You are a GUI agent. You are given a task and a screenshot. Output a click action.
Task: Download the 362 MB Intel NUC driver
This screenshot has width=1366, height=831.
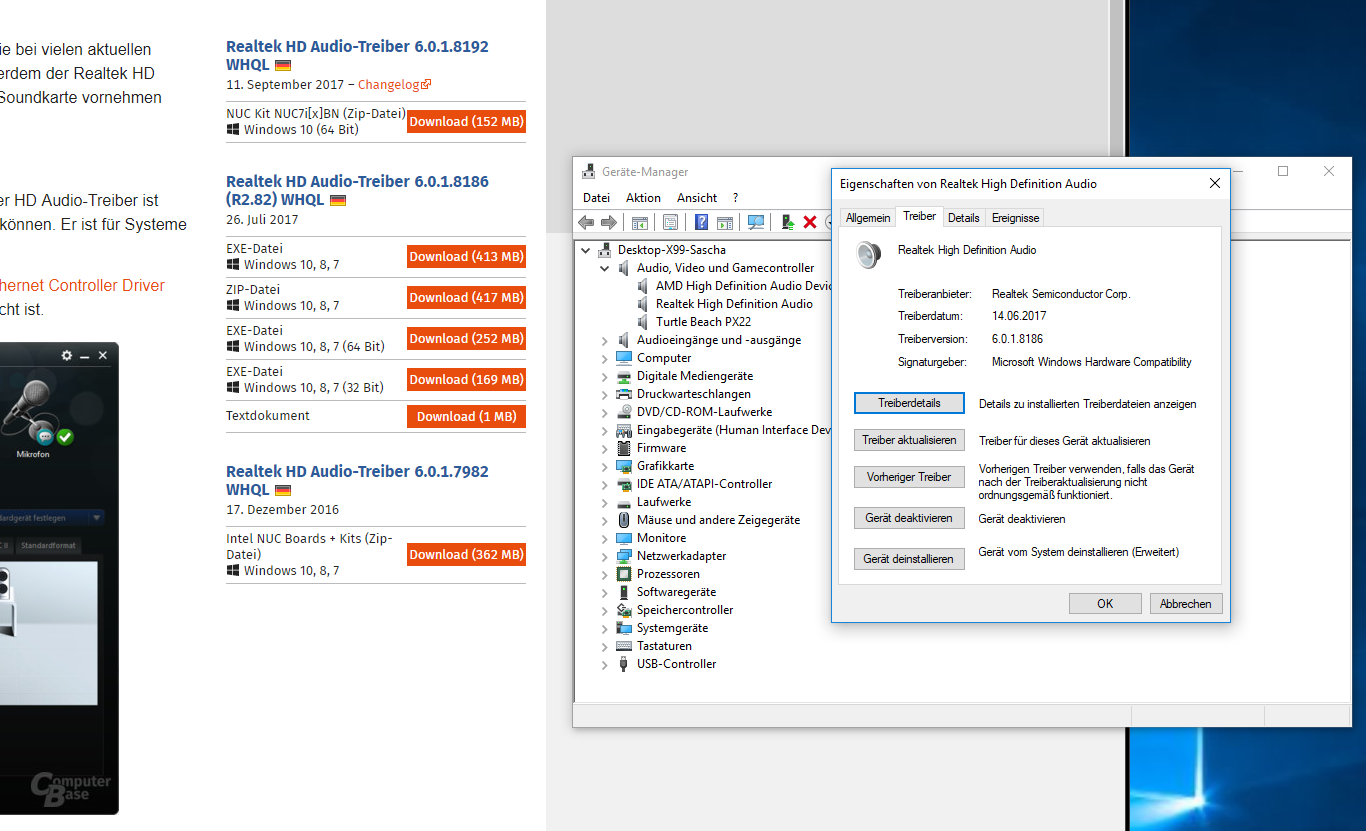coord(466,554)
